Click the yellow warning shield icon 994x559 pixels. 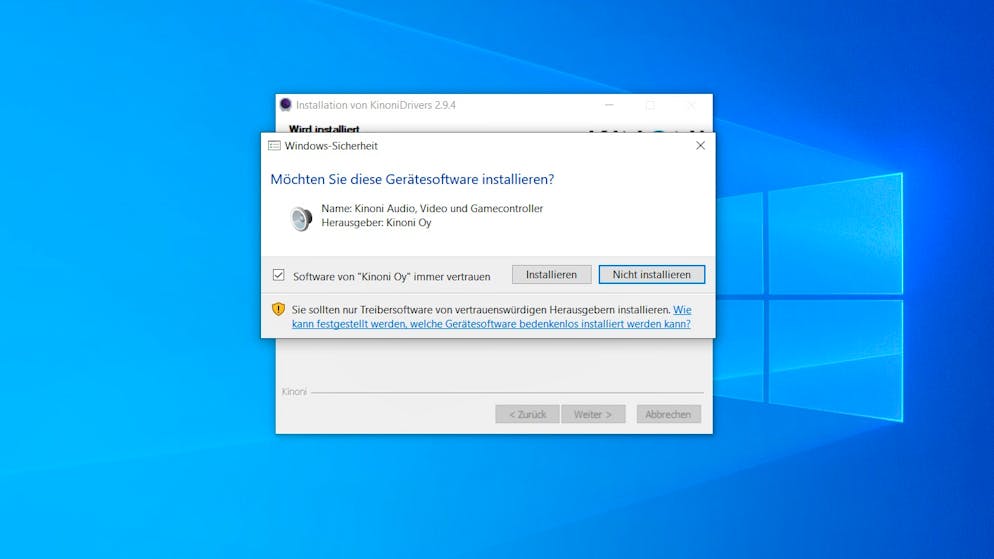(278, 309)
